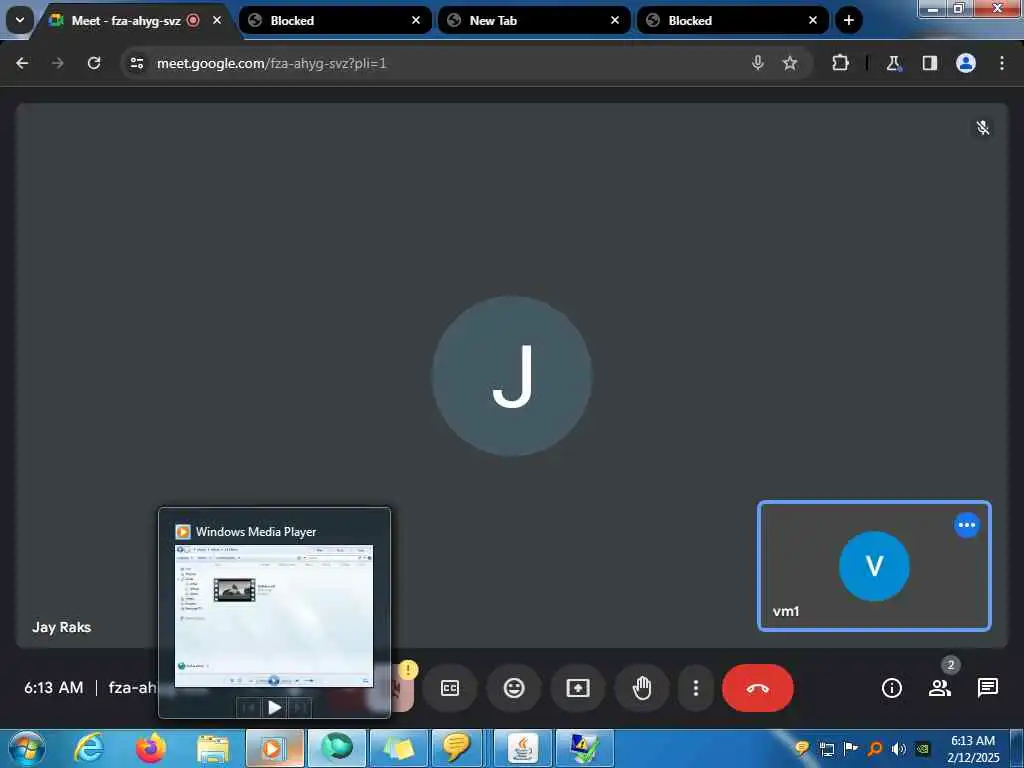Screen dimensions: 1024x768
Task: Toggle the Chrome side panel
Action: click(x=929, y=63)
